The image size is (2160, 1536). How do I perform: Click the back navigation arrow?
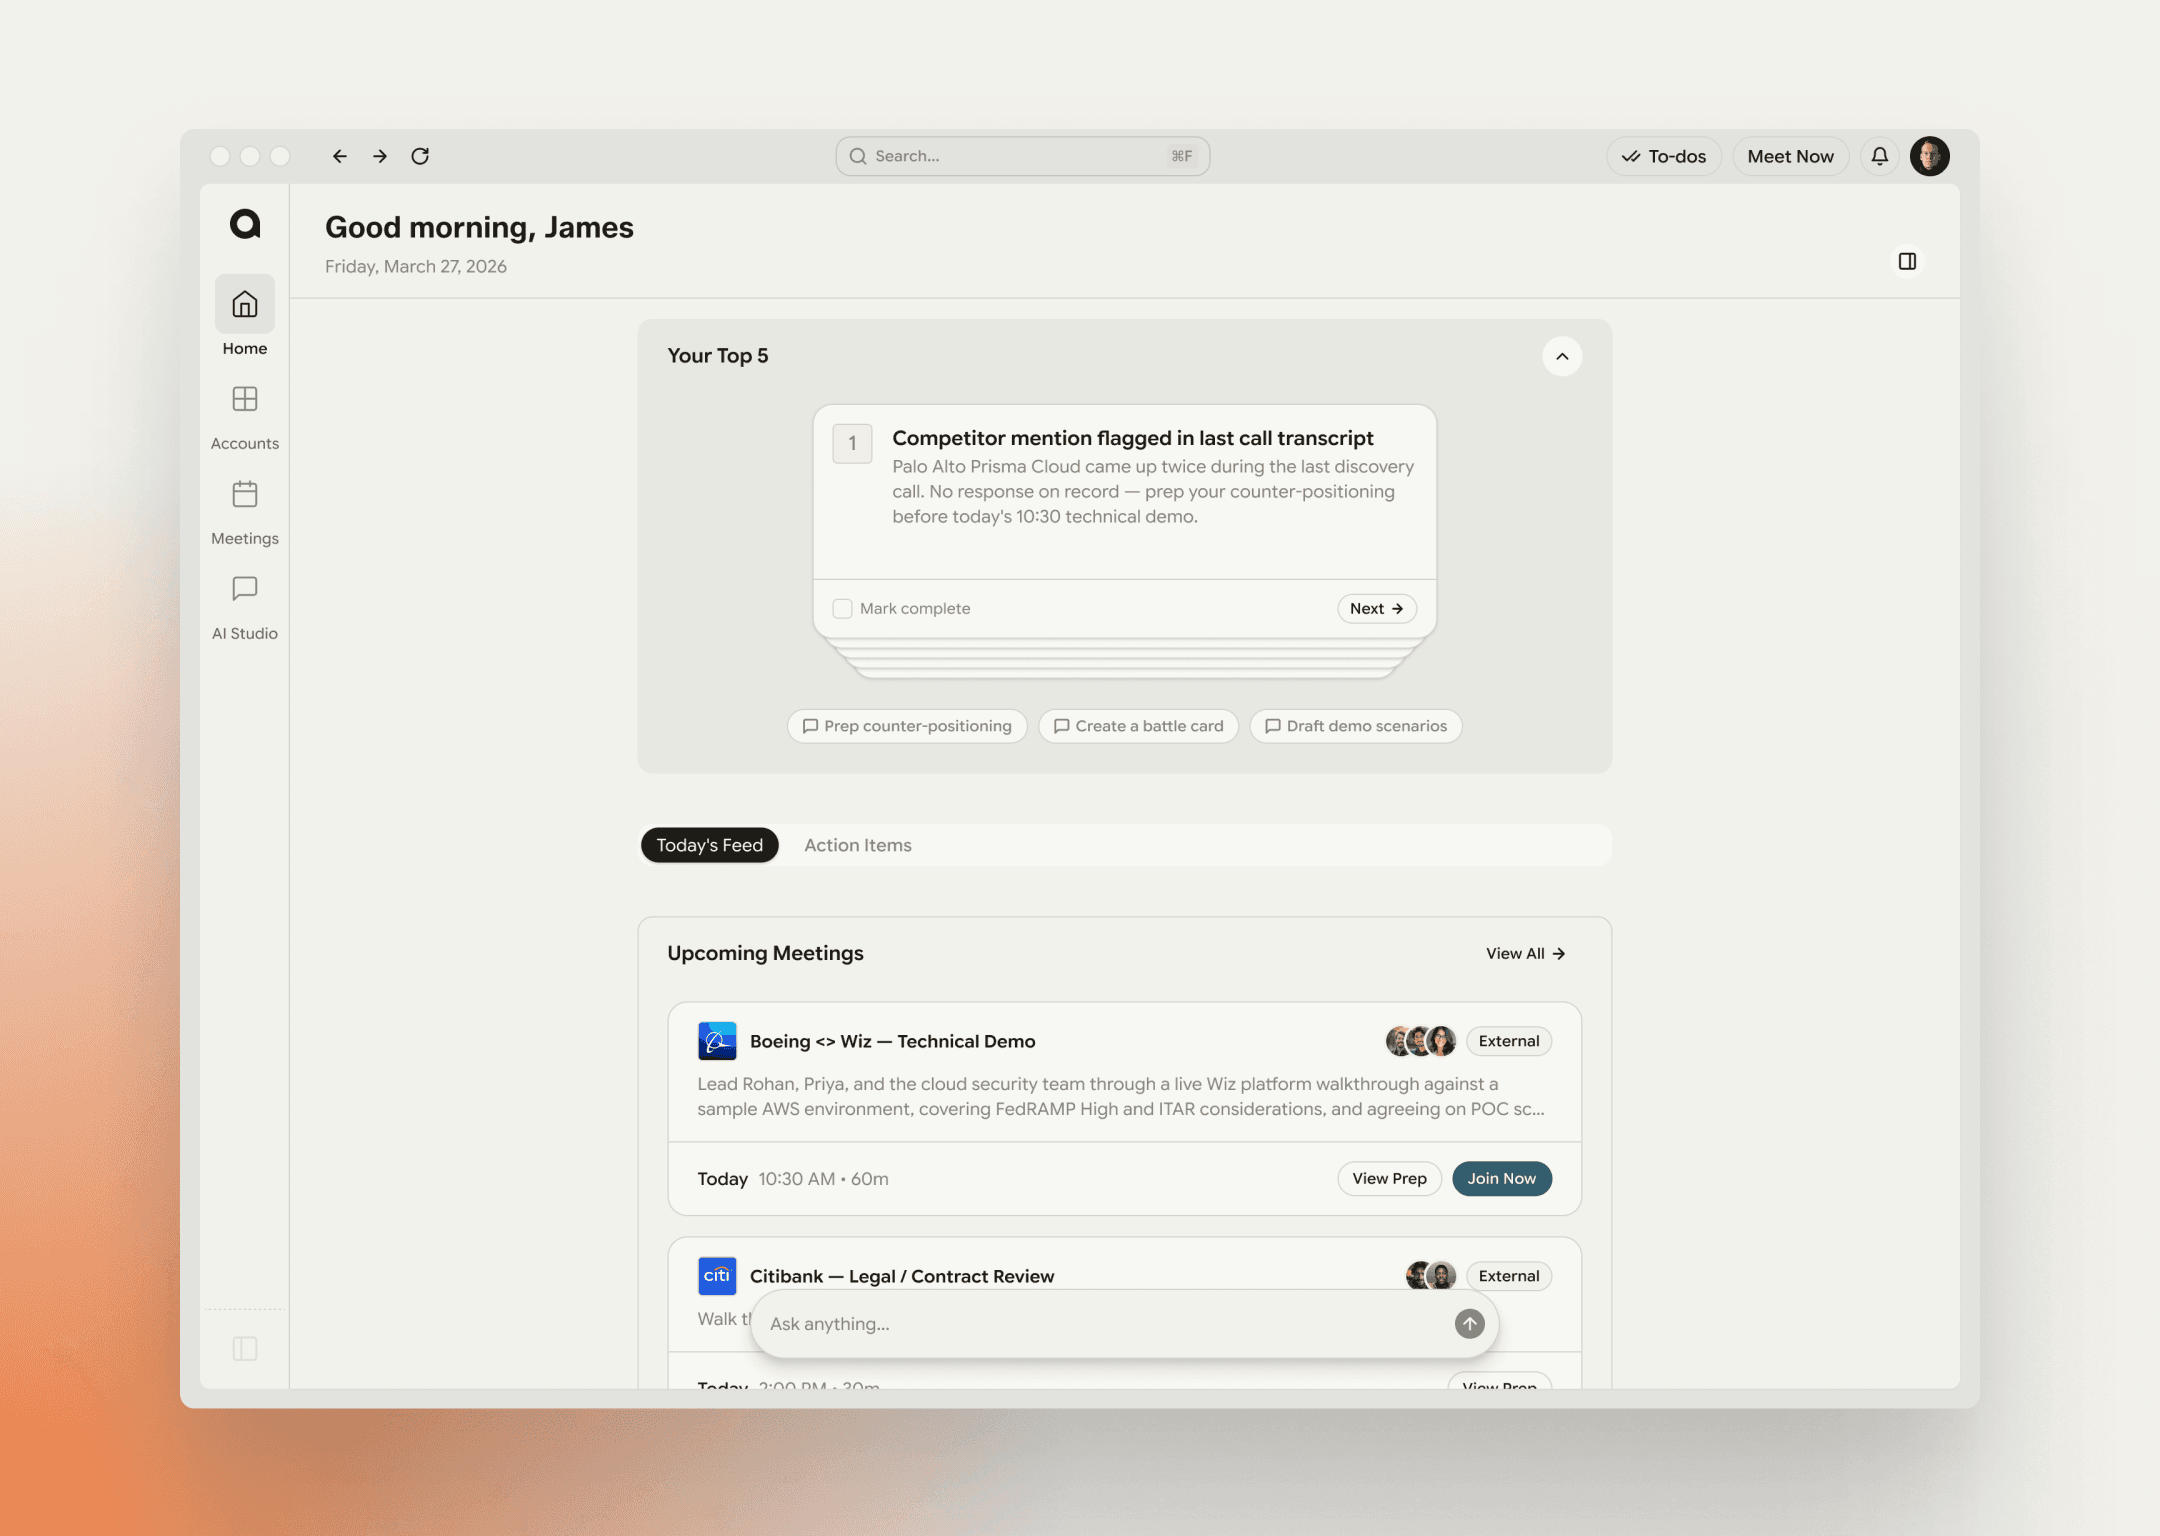click(x=340, y=156)
